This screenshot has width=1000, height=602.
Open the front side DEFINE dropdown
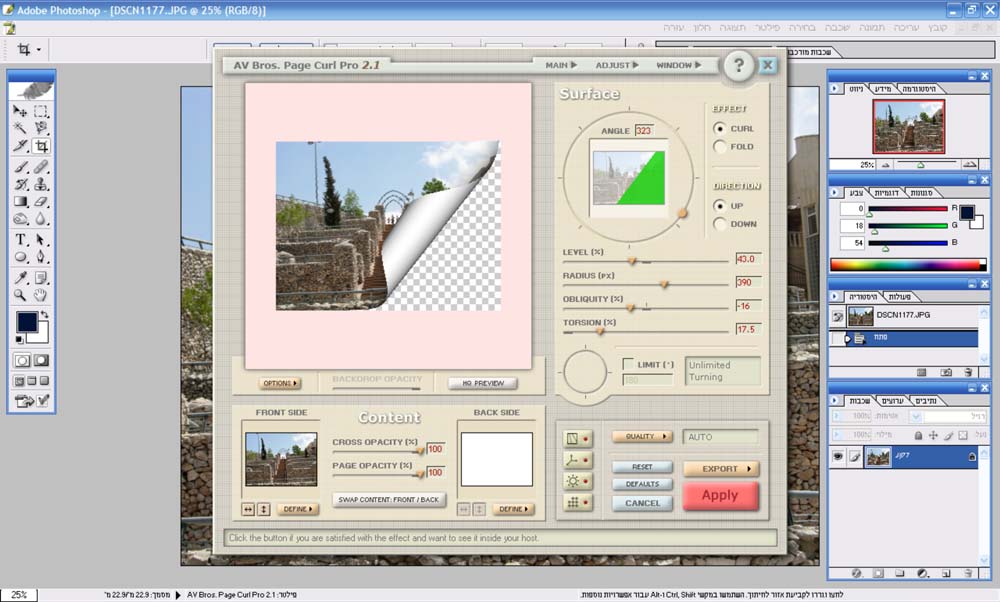[298, 509]
